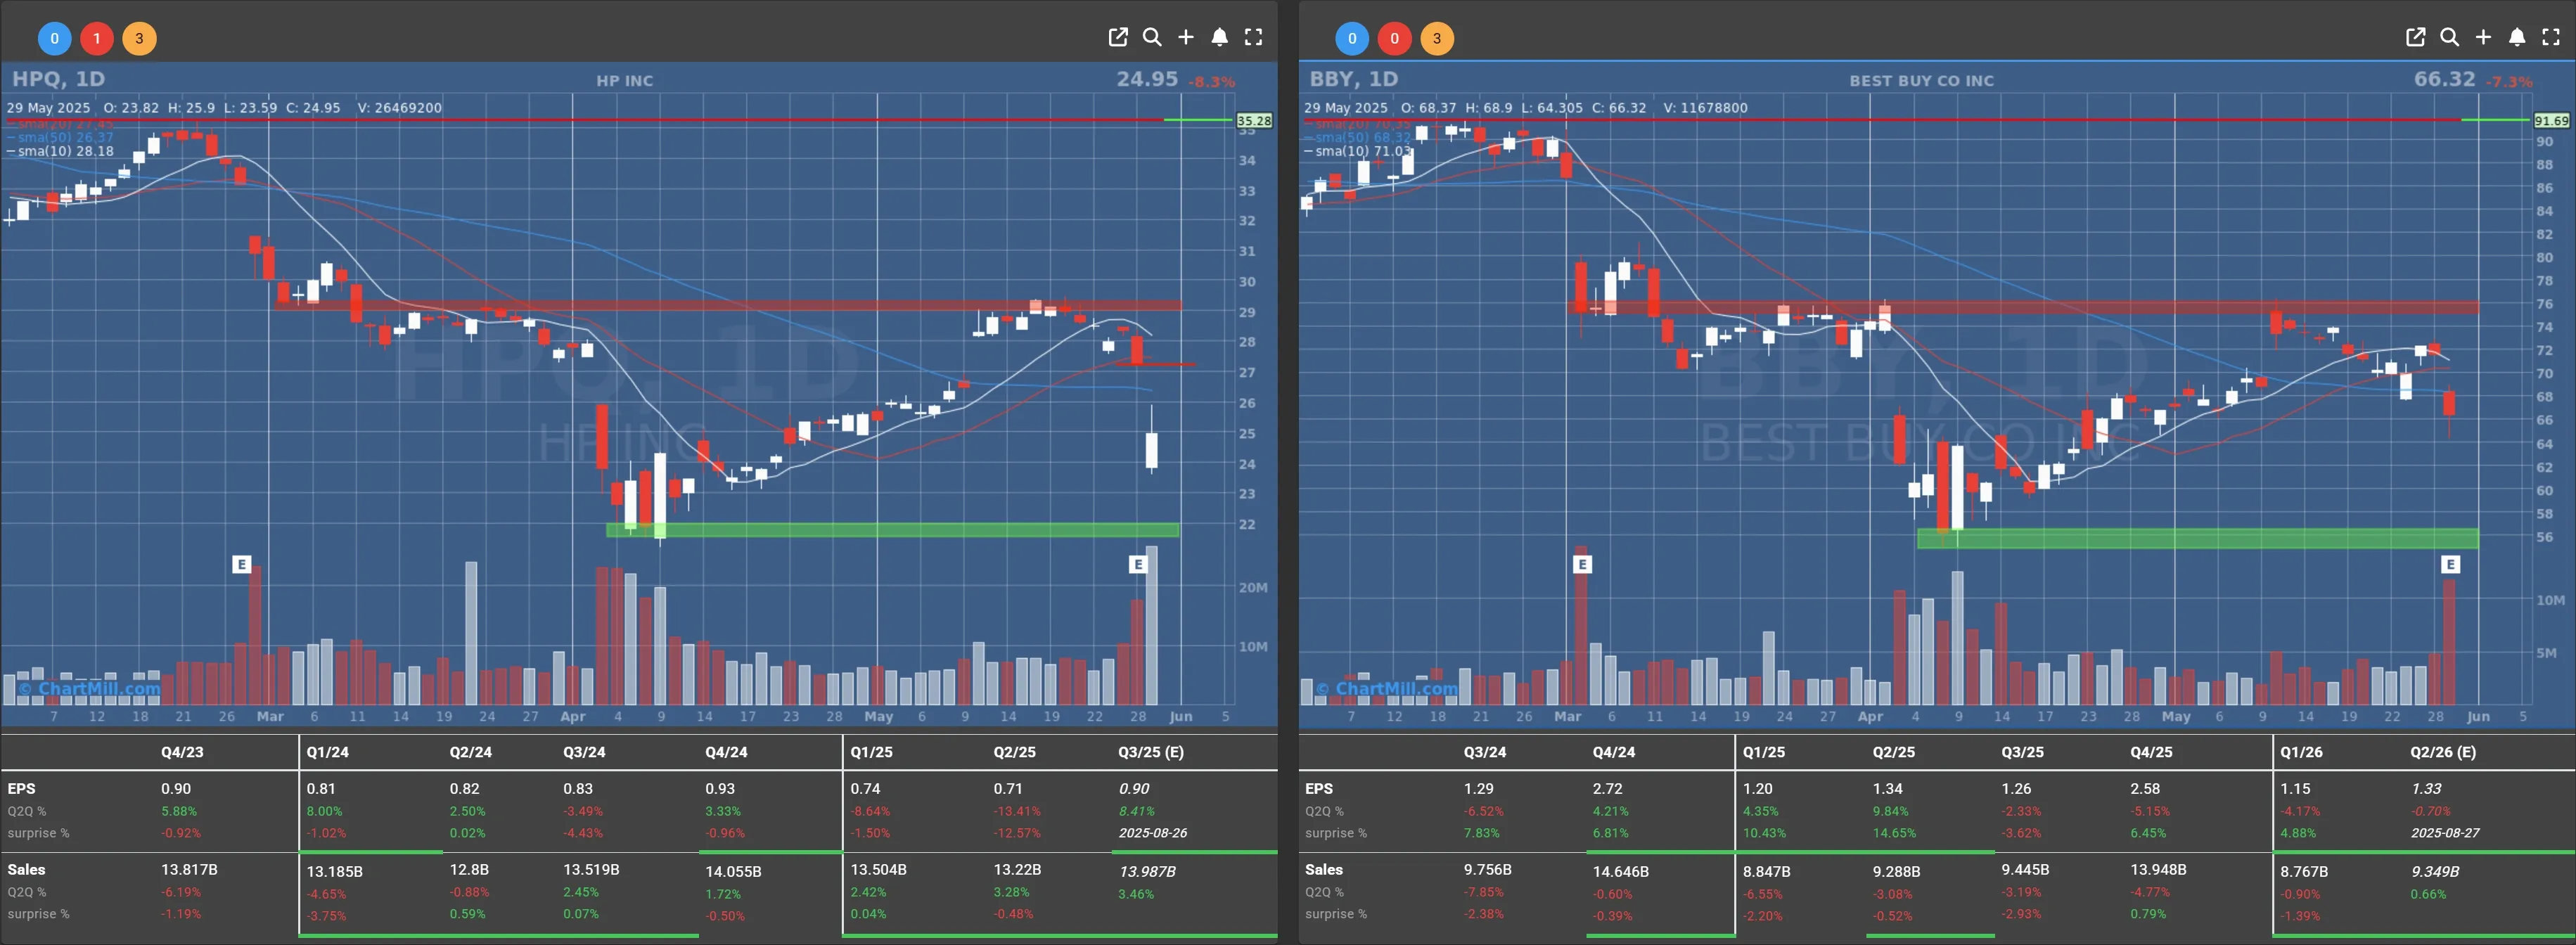Viewport: 2576px width, 945px height.
Task: Click HPQ percent change -8.3%
Action: click(1211, 82)
